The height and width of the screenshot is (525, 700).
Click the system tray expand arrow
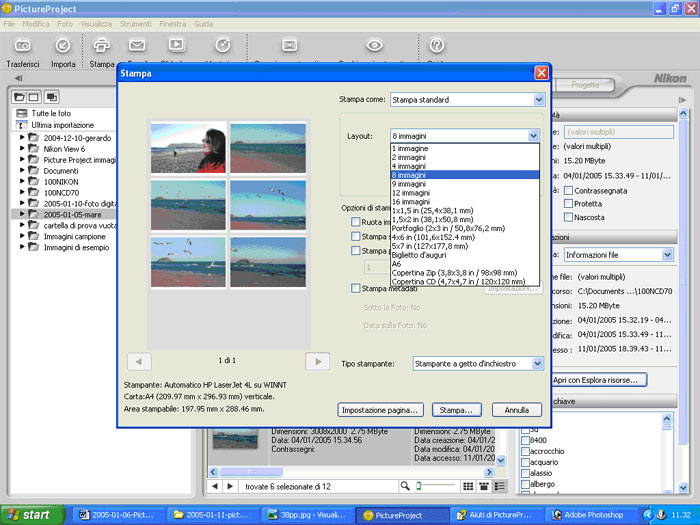click(649, 515)
